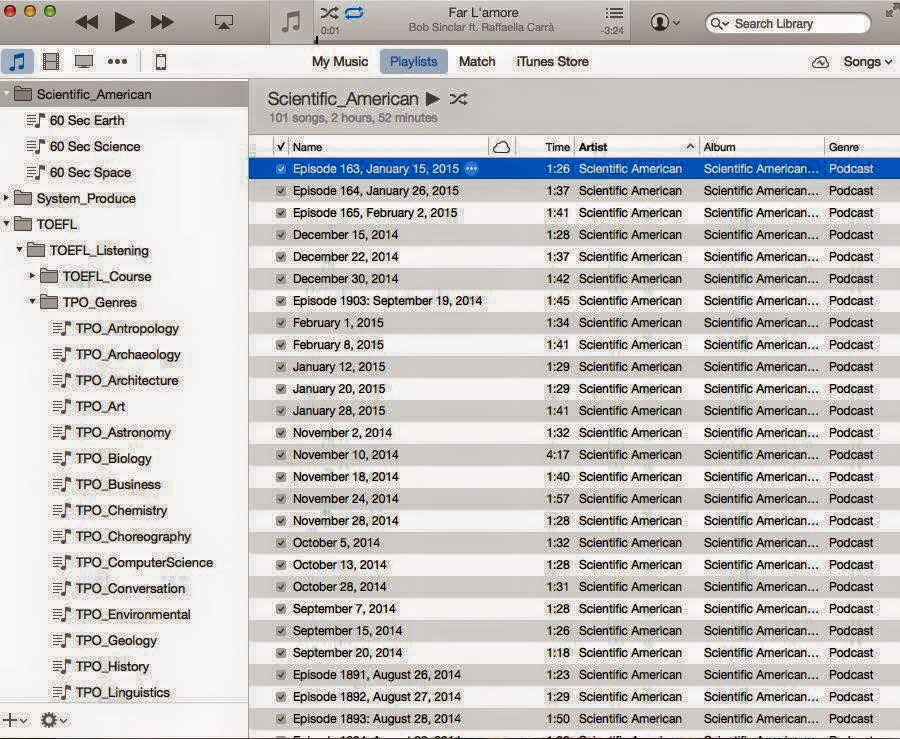Go to the iTunes Store tab
This screenshot has height=739, width=900.
pos(552,61)
